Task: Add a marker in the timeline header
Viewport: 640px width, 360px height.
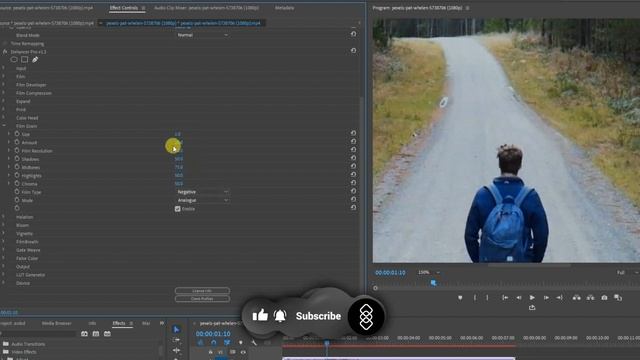Action: point(240,342)
